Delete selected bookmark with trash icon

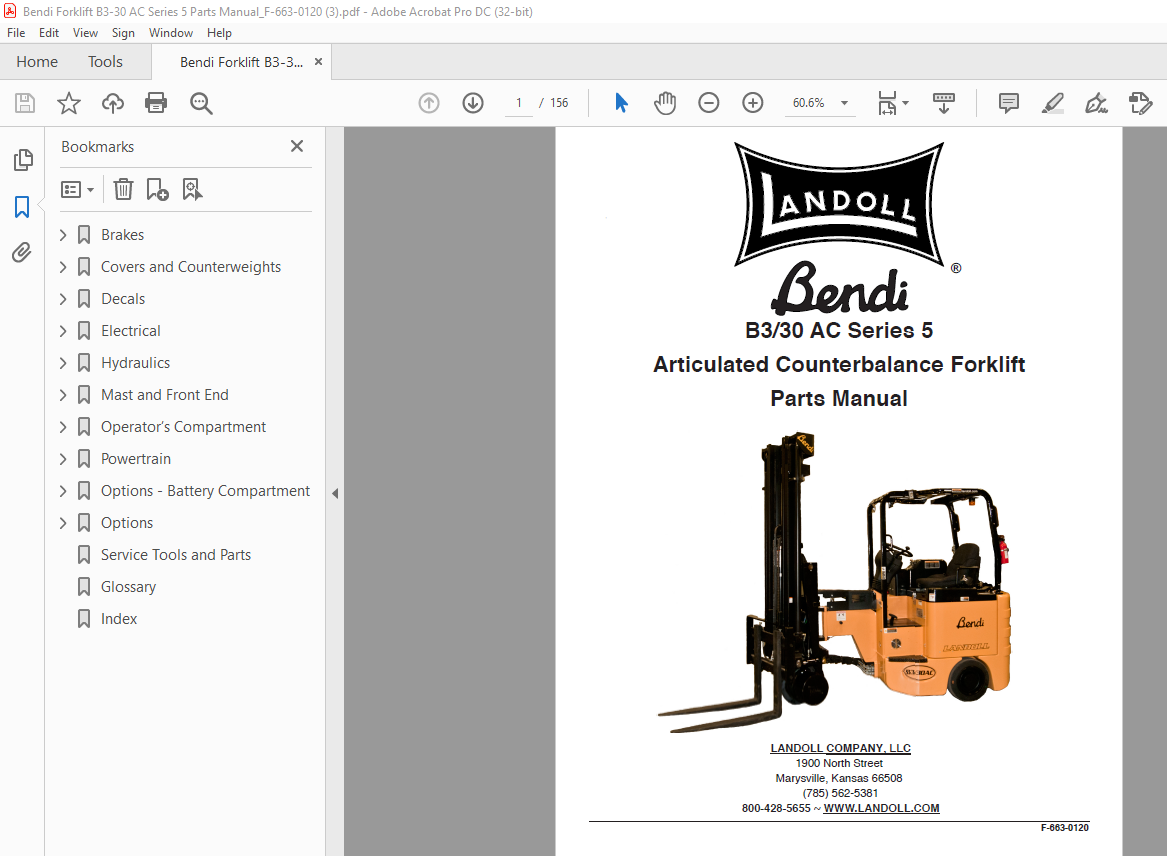124,189
